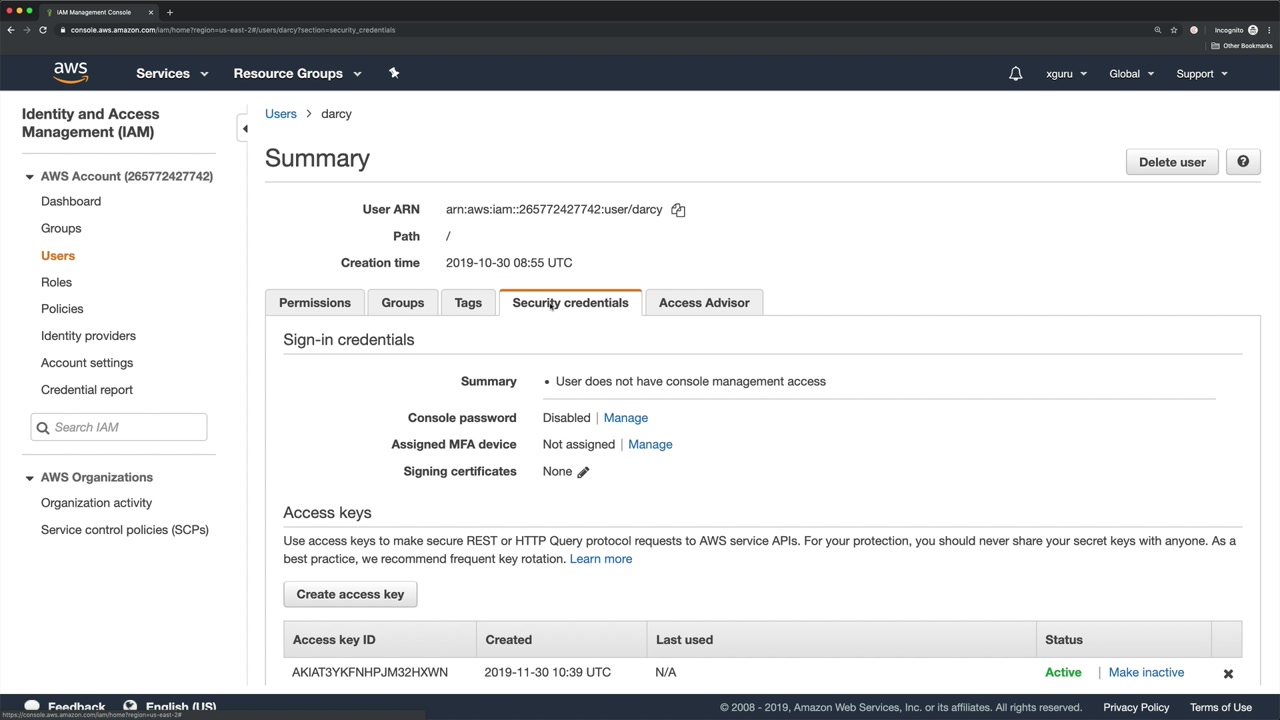
Task: Make the access key inactive
Action: coord(1146,672)
